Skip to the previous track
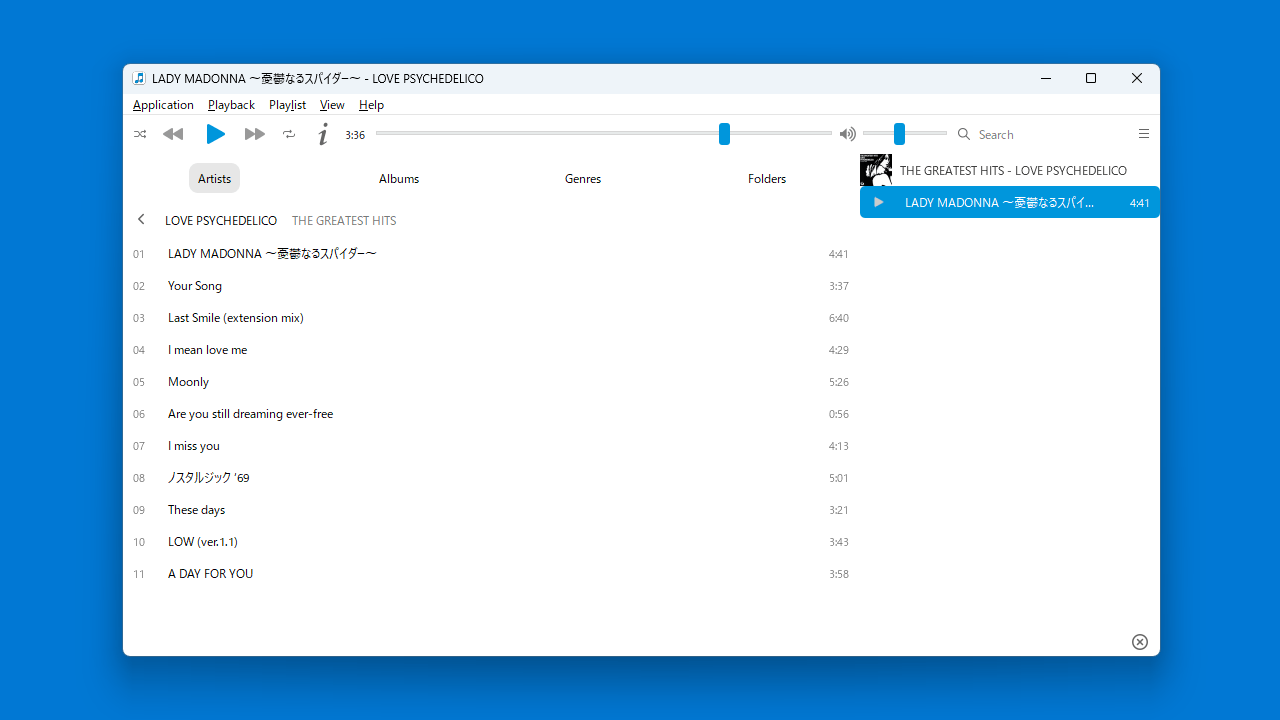Viewport: 1280px width, 720px height. 173,134
